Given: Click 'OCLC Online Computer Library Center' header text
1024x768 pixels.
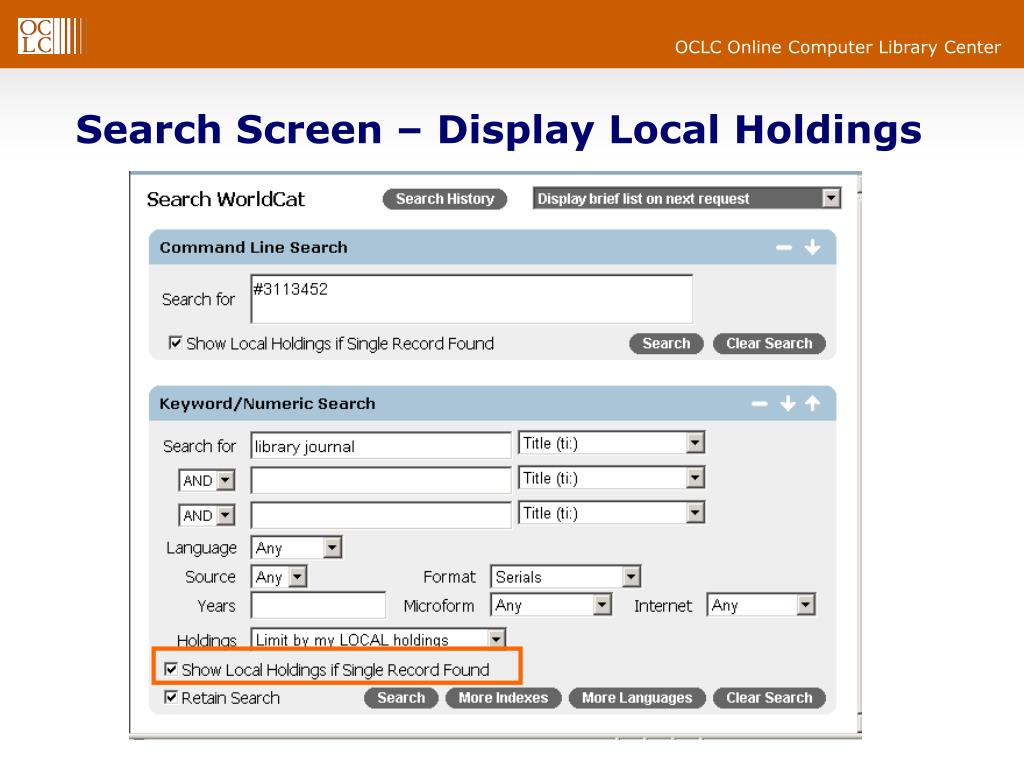Looking at the screenshot, I should tap(838, 47).
